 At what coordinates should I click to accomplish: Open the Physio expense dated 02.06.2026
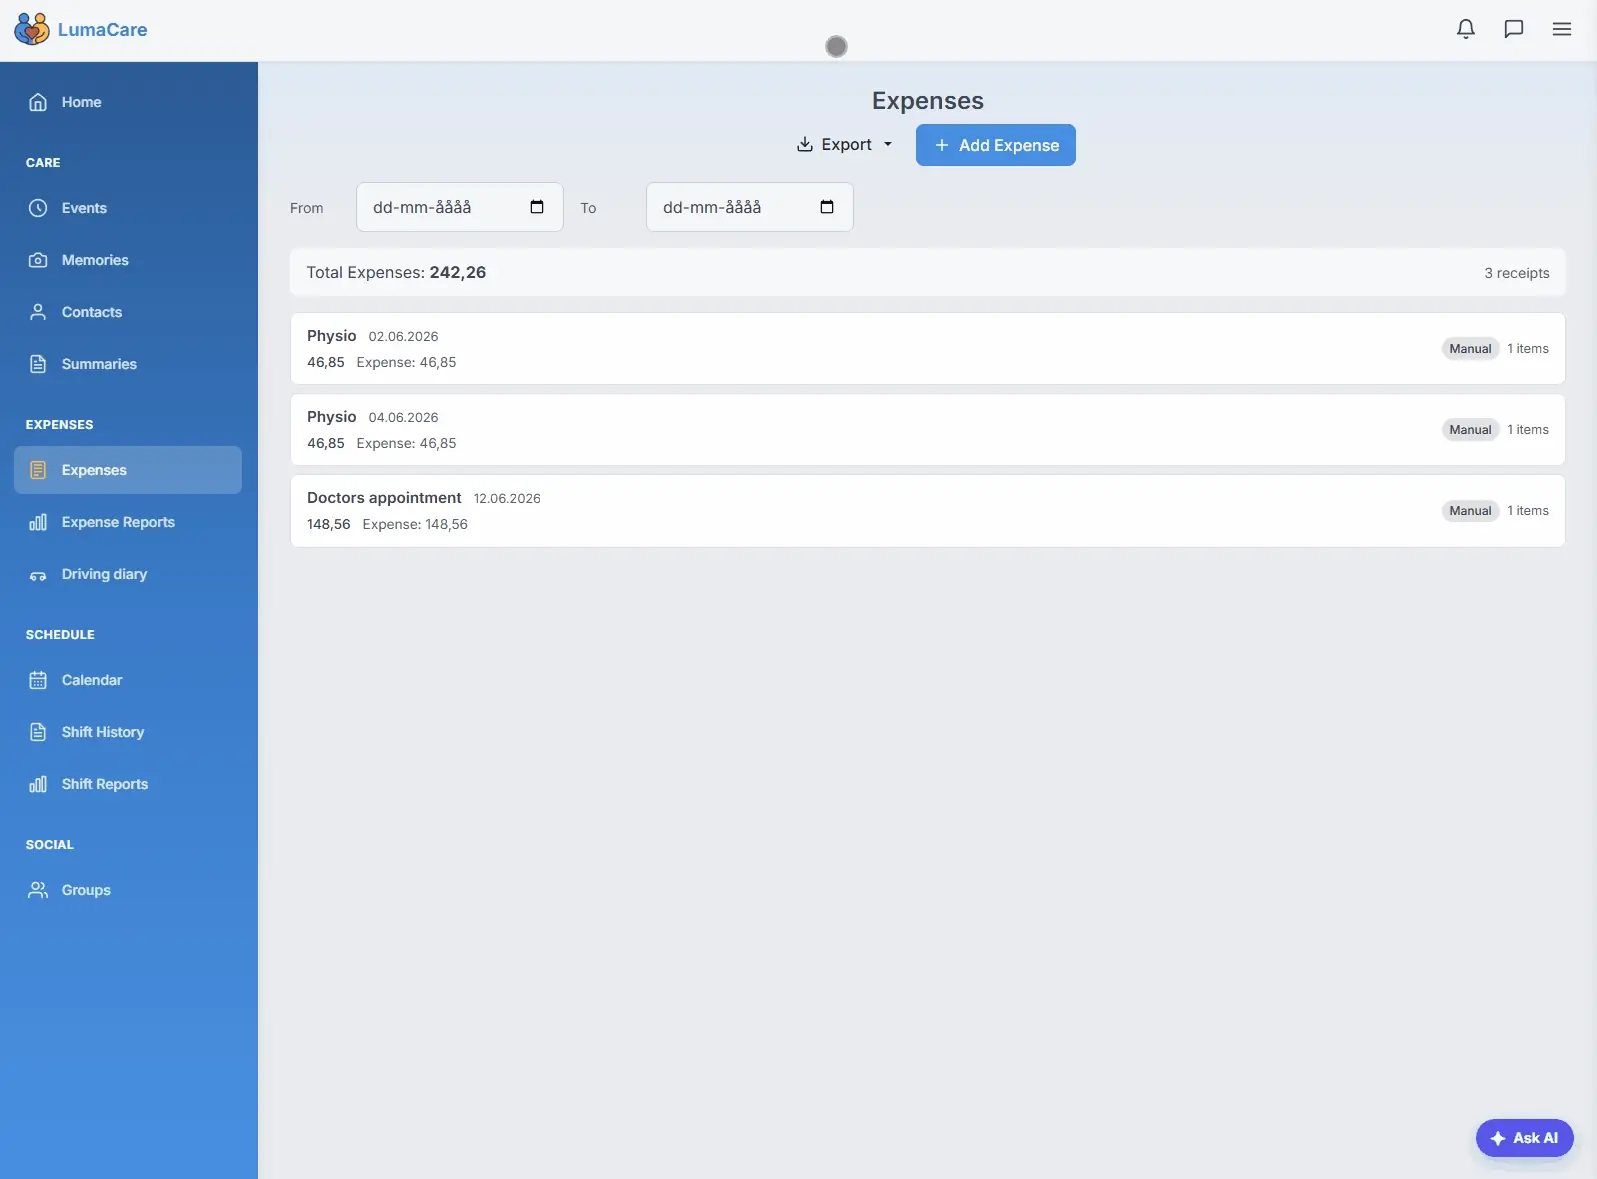pos(927,349)
